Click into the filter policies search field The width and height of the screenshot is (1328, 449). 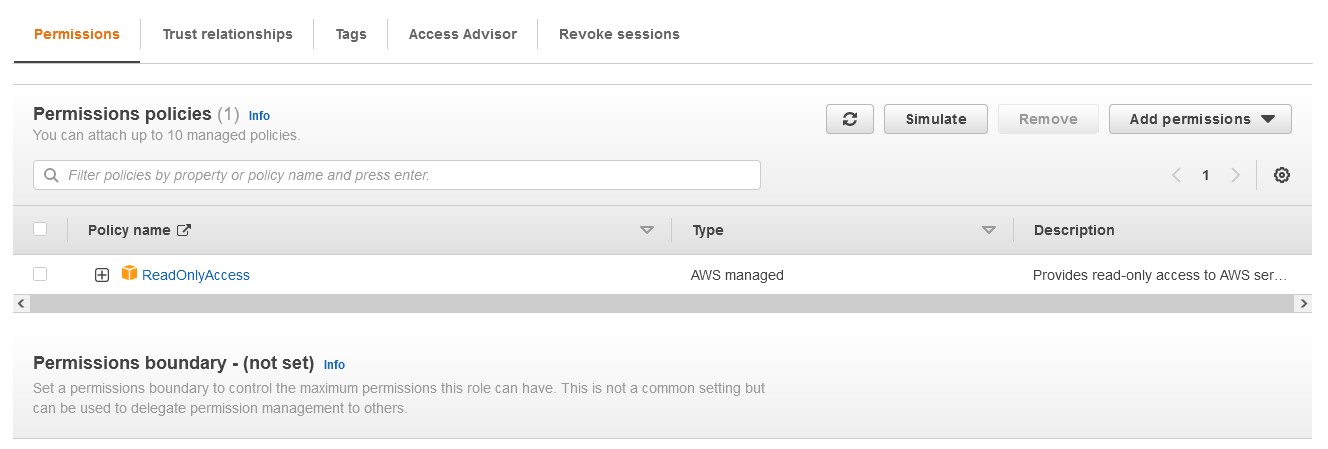397,175
